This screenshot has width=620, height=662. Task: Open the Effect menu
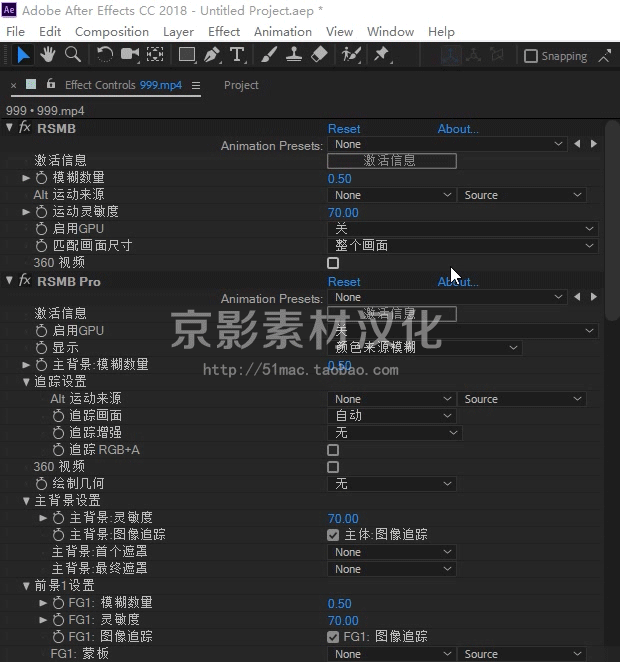coord(224,32)
